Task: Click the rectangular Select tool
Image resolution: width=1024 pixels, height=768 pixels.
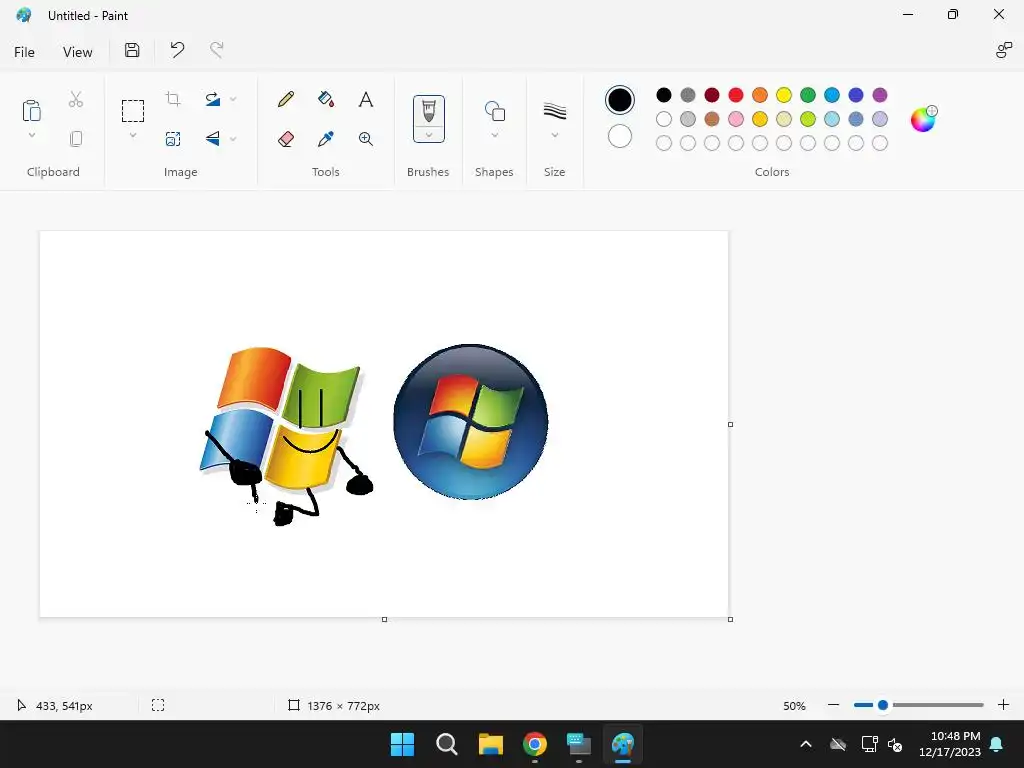Action: pos(133,110)
